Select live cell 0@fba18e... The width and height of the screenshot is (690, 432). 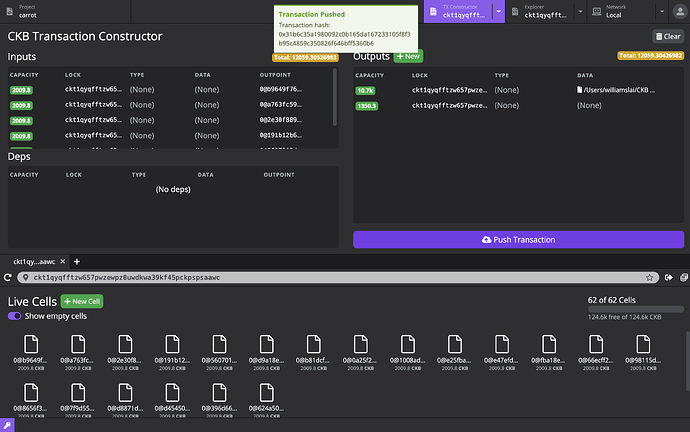pos(549,352)
